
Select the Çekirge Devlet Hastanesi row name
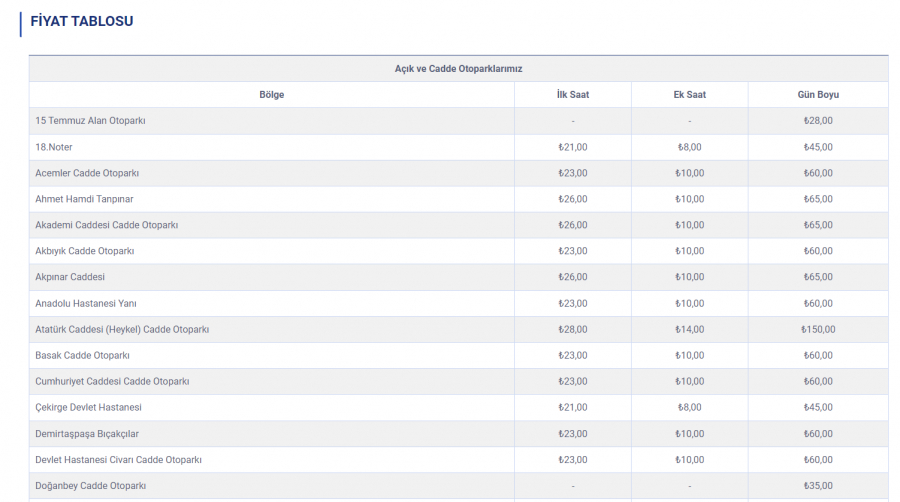click(88, 407)
